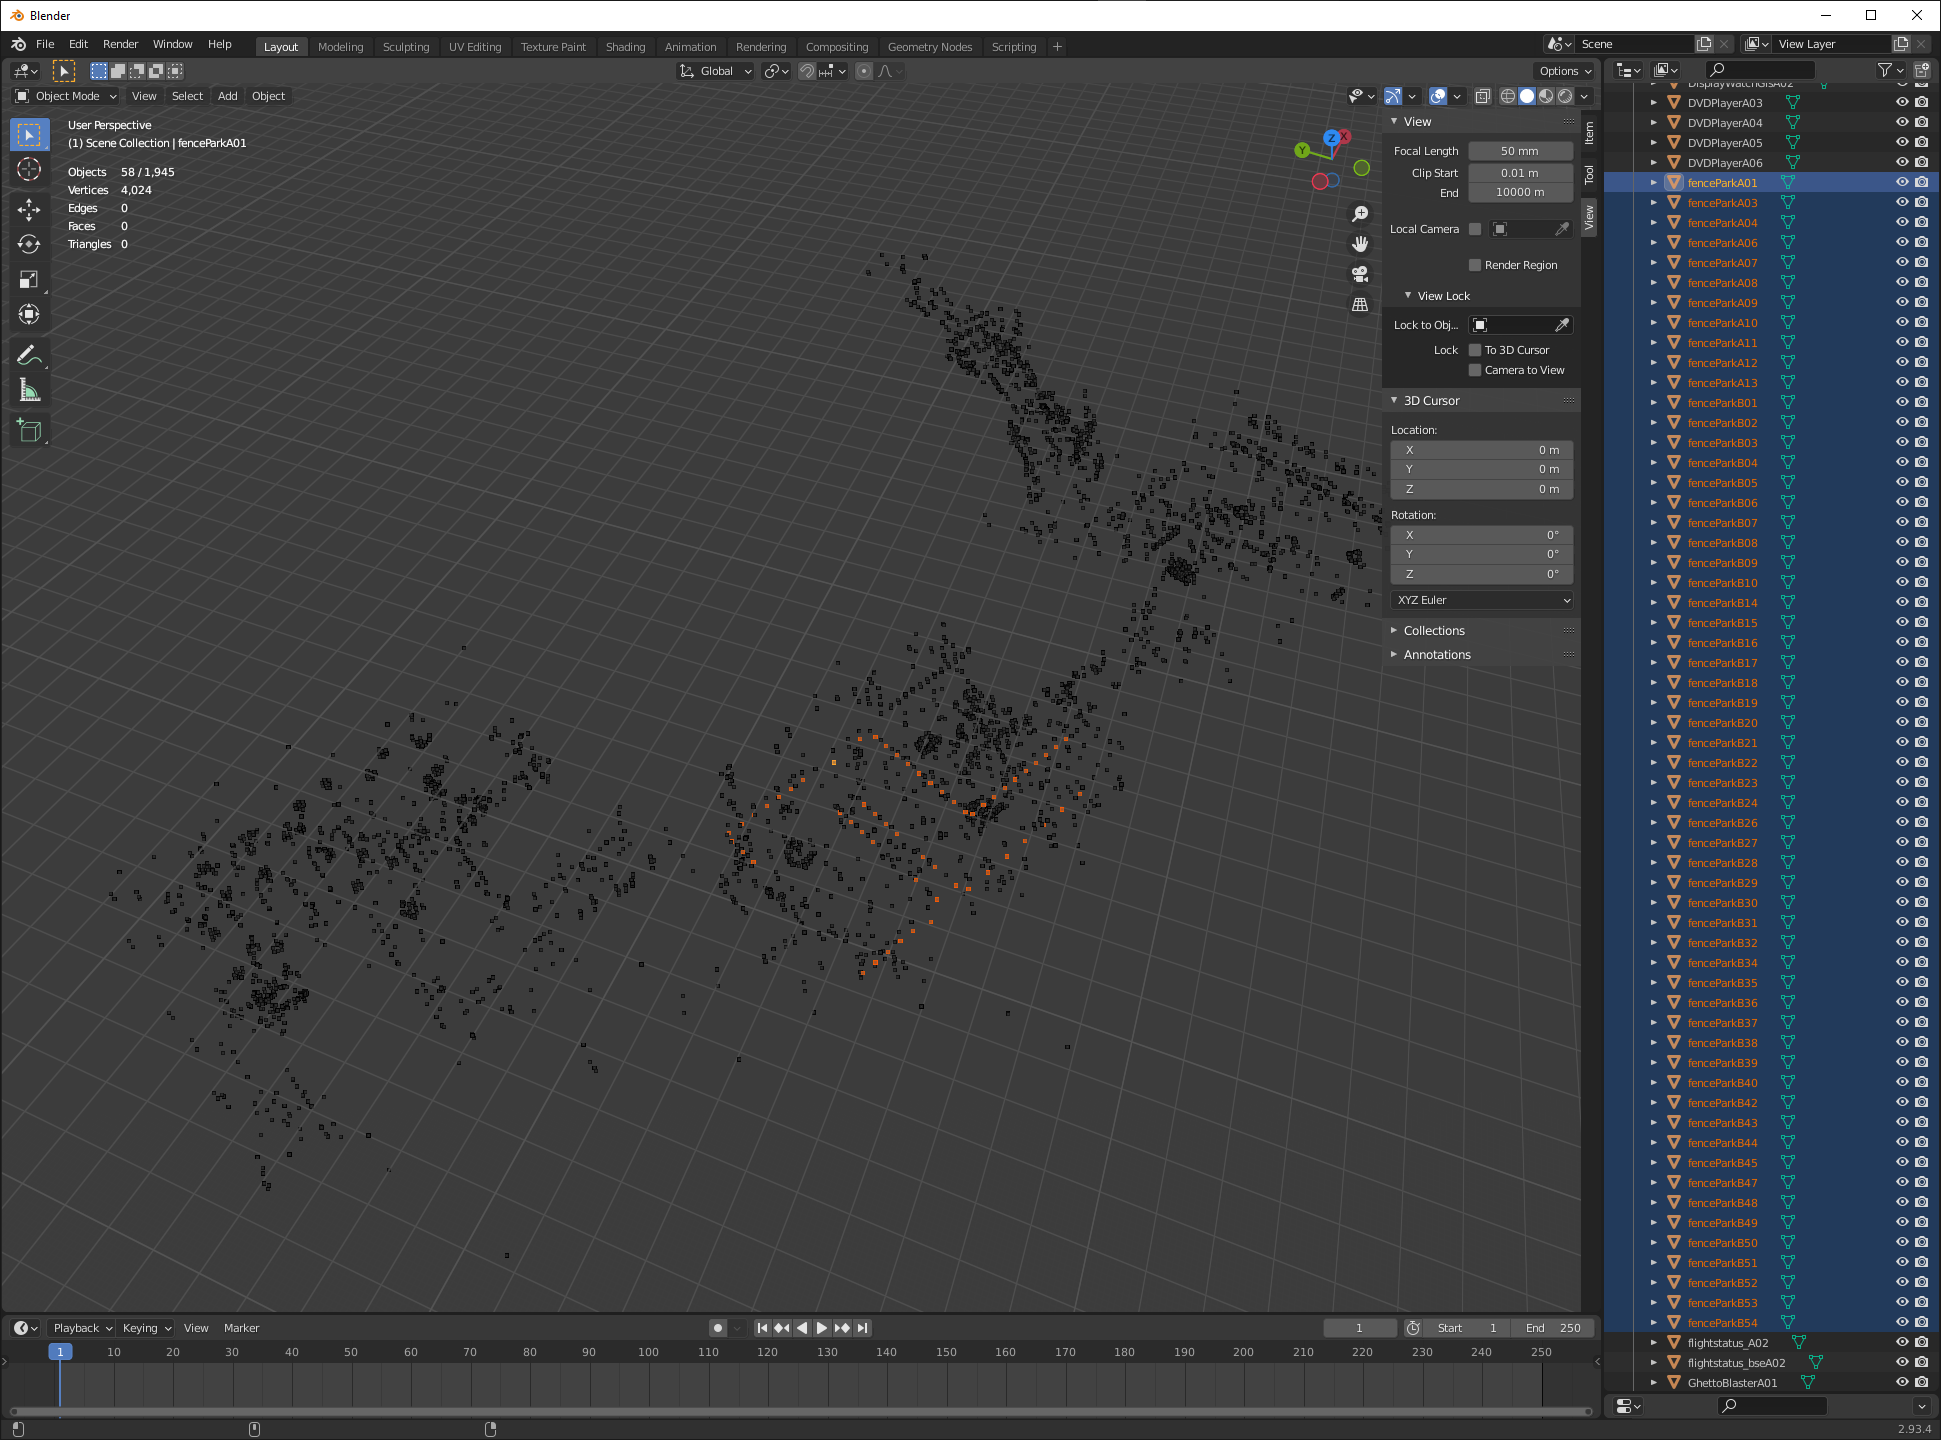Toggle camera view icon in viewport

click(x=1360, y=274)
